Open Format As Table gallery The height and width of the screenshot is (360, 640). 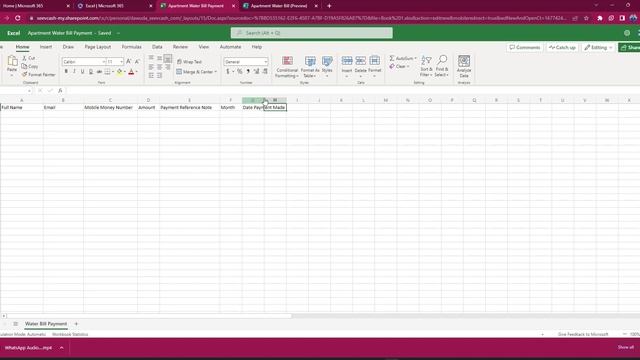(x=310, y=67)
